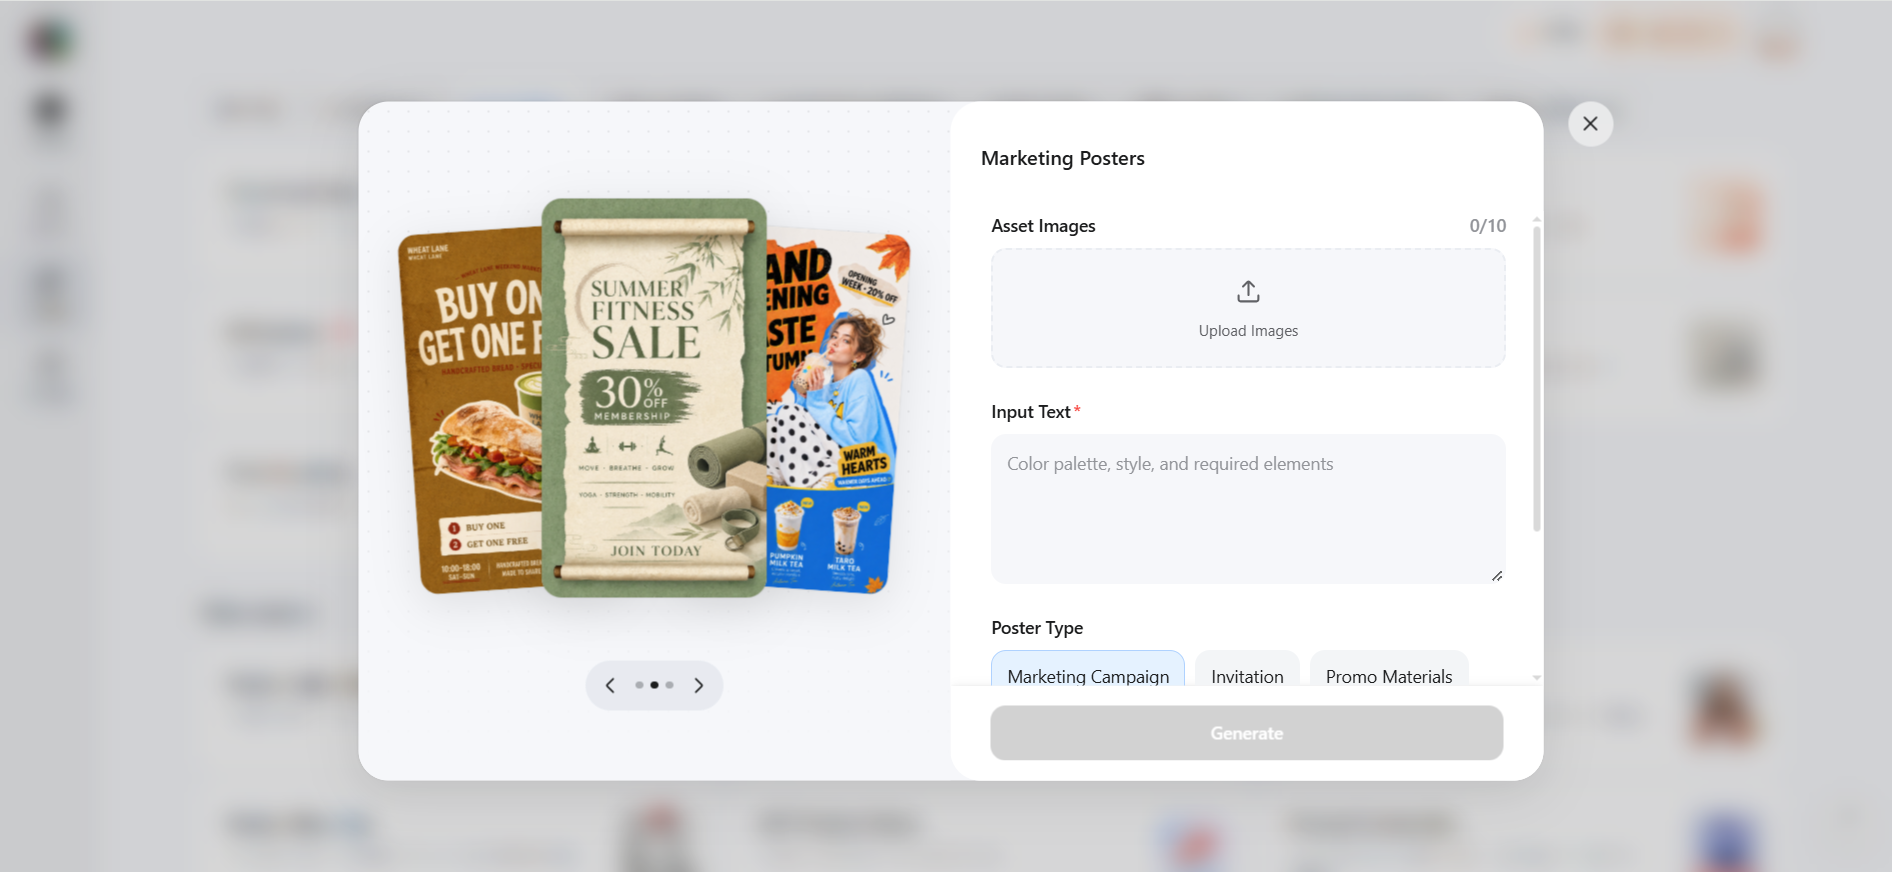Click the upload arrow icon

coord(1248,292)
